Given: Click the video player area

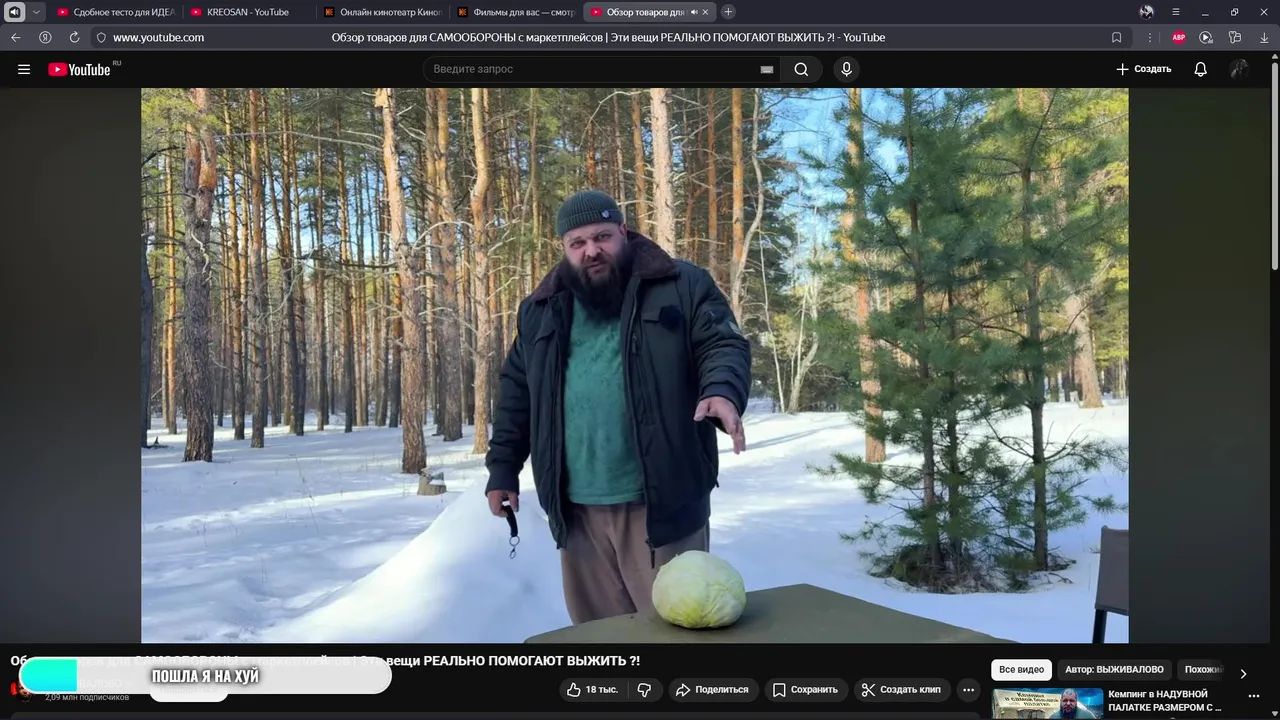Looking at the screenshot, I should (x=634, y=365).
